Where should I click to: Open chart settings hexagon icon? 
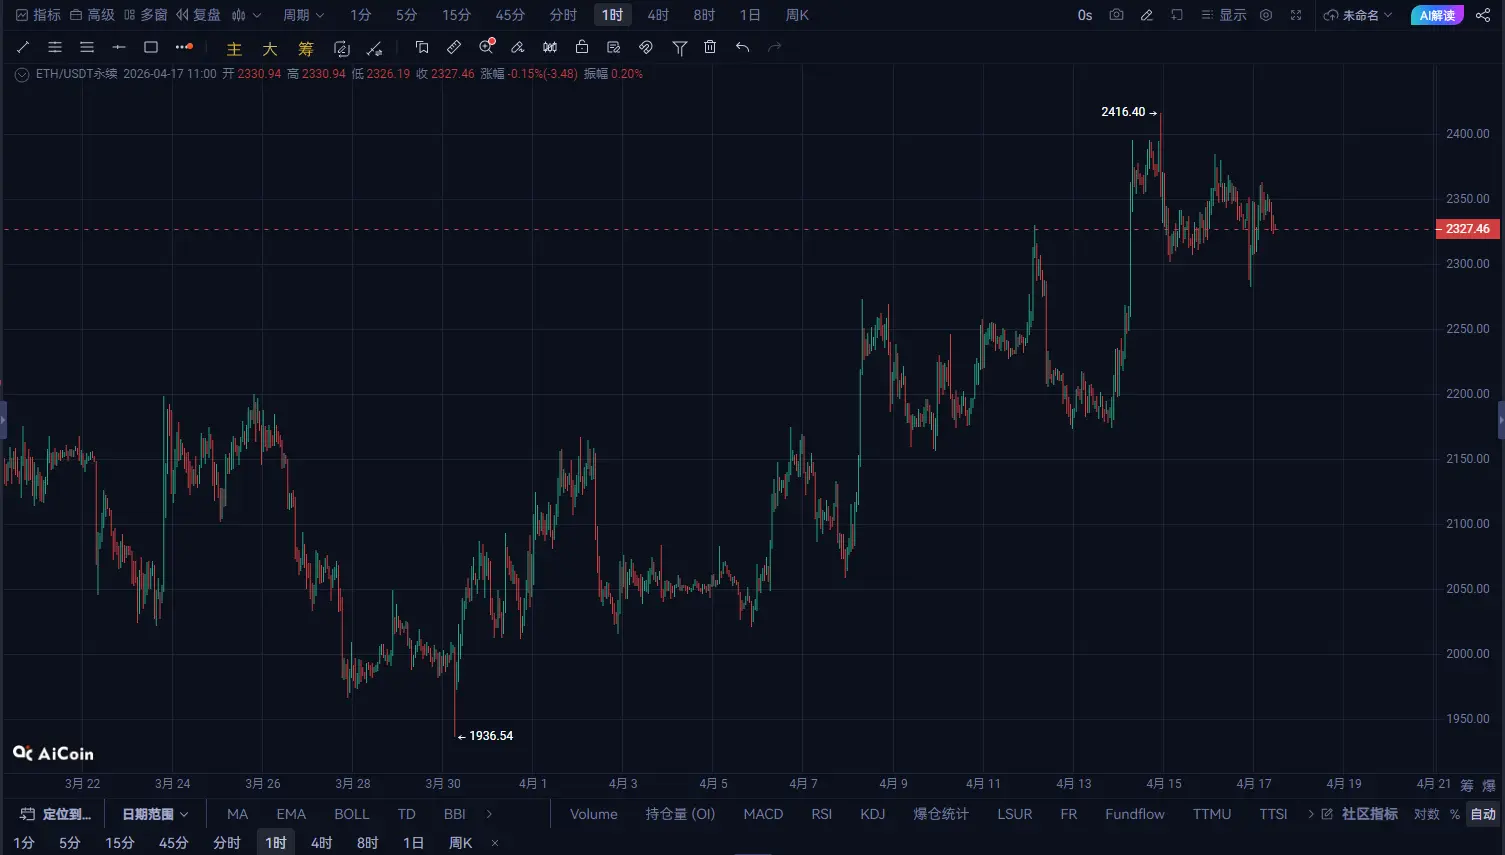click(x=1266, y=15)
